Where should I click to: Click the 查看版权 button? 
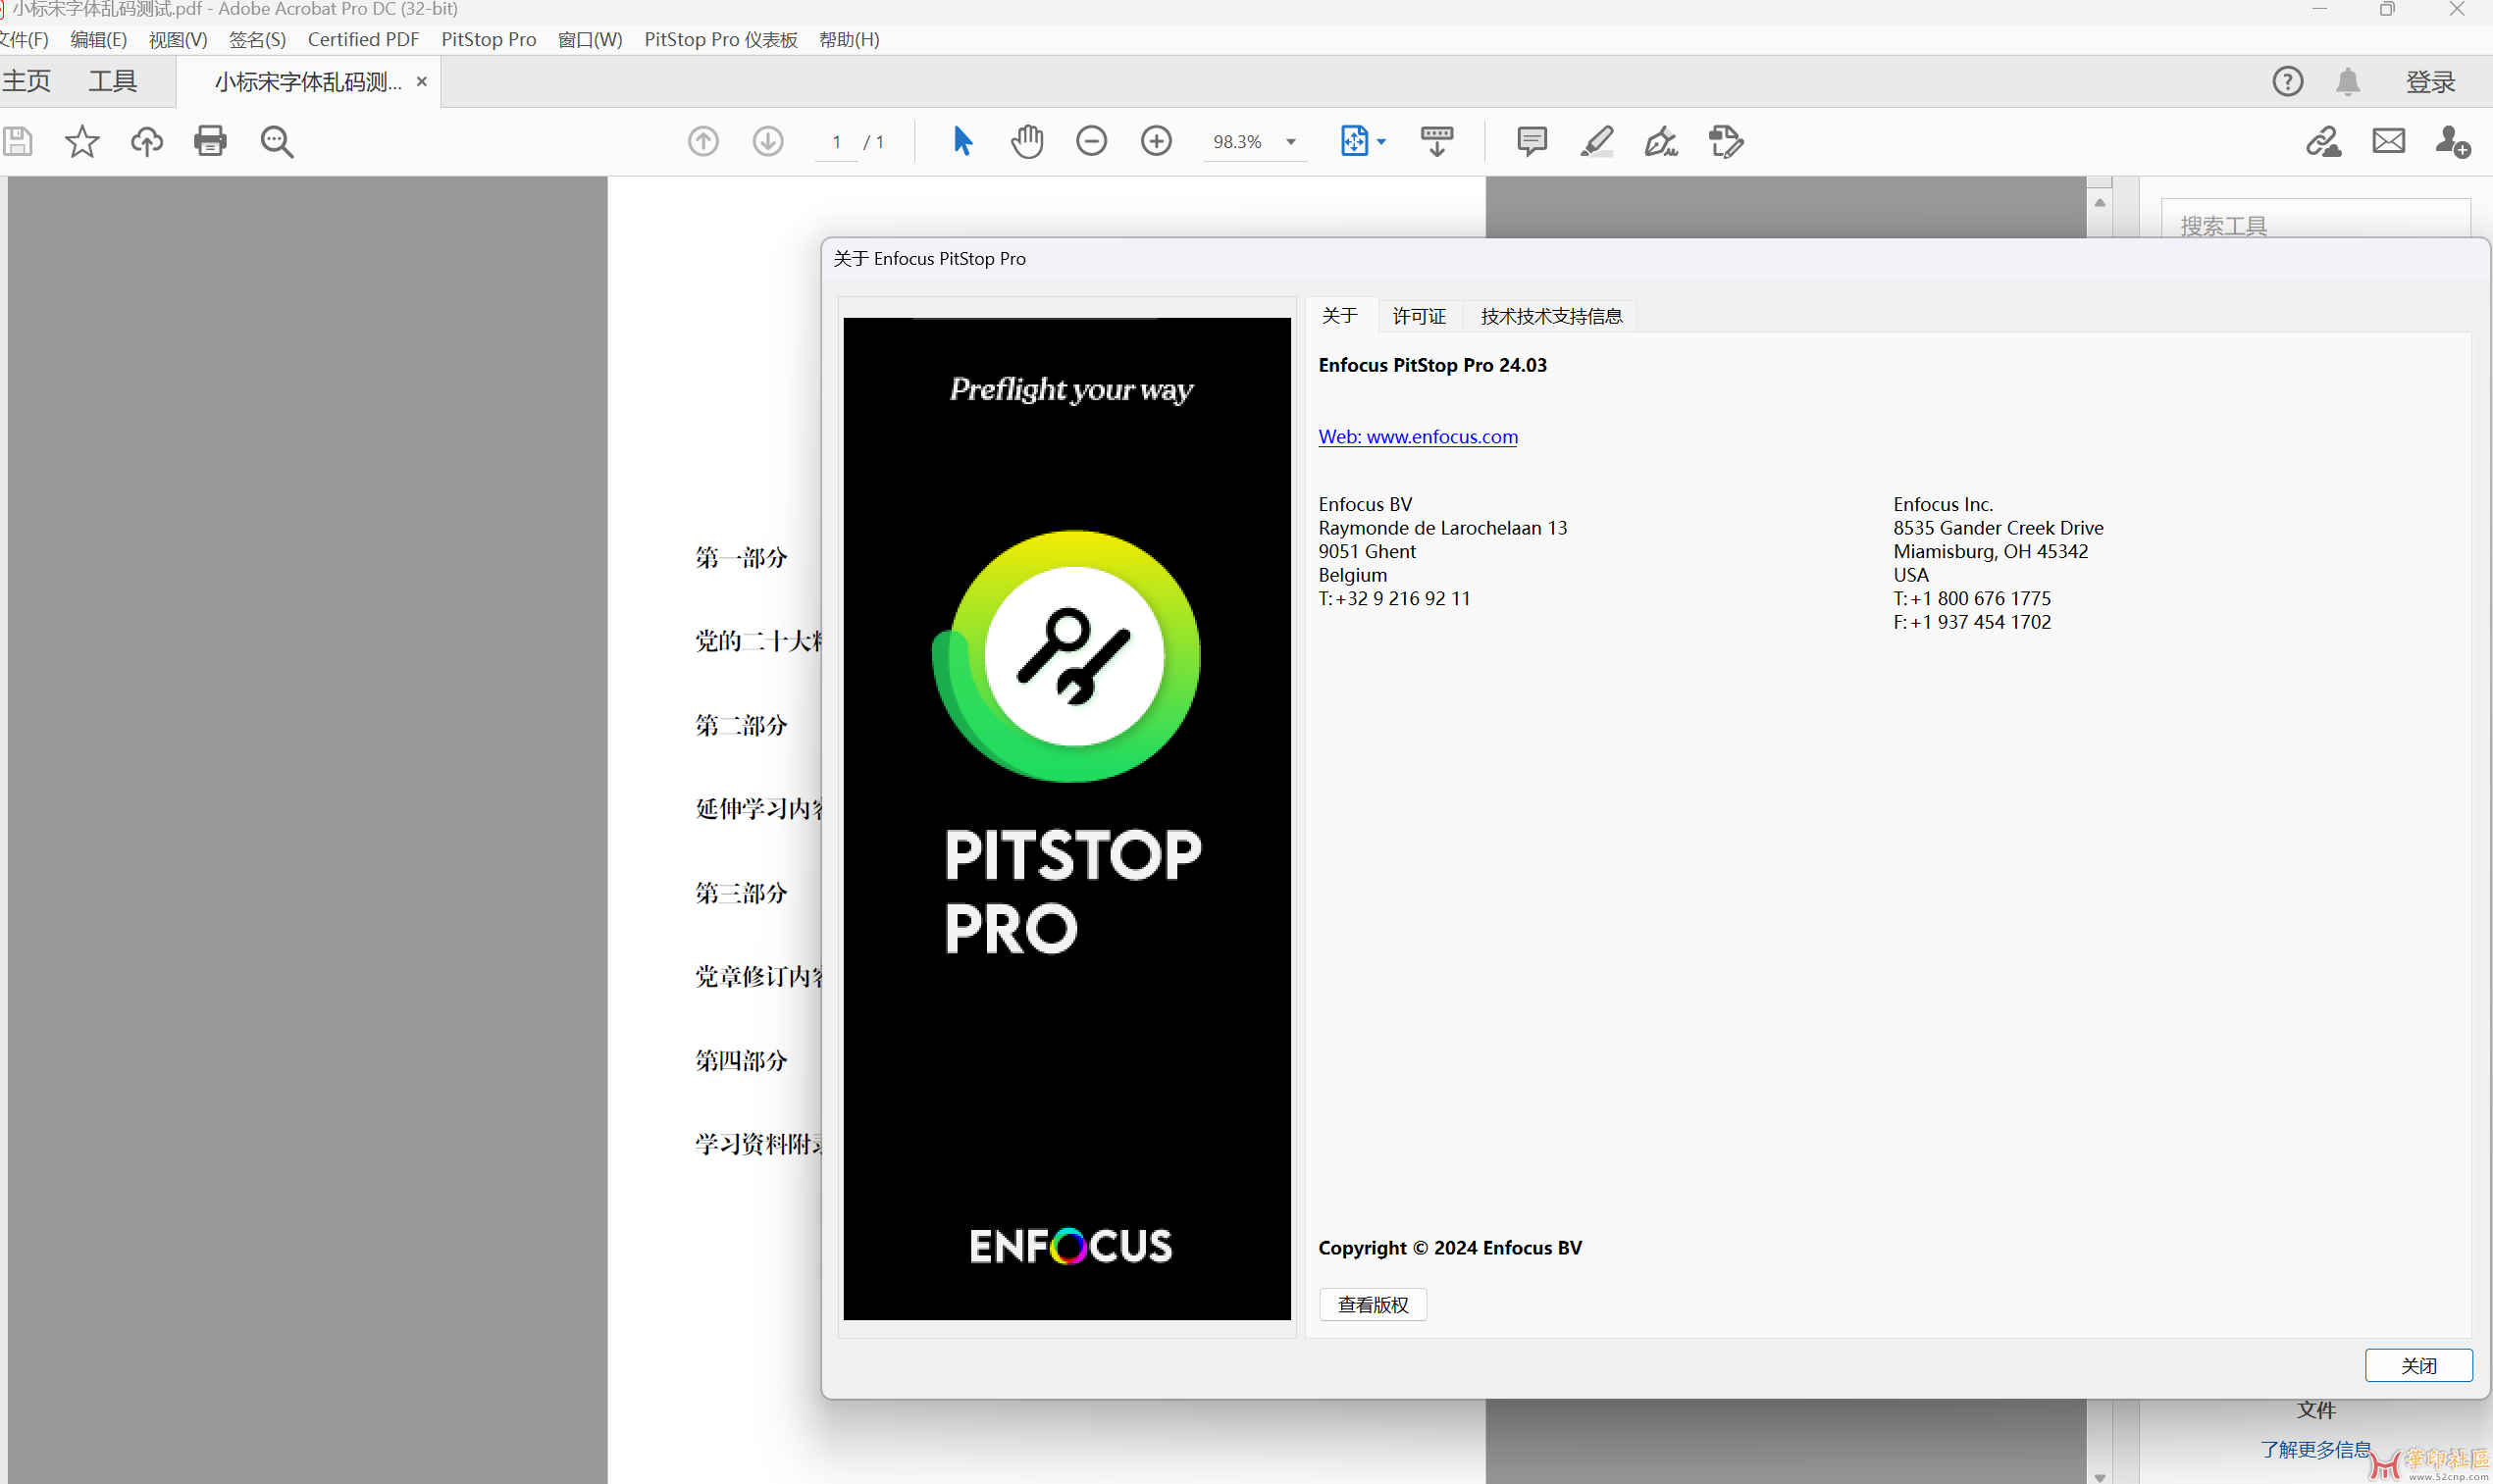click(x=1373, y=1304)
